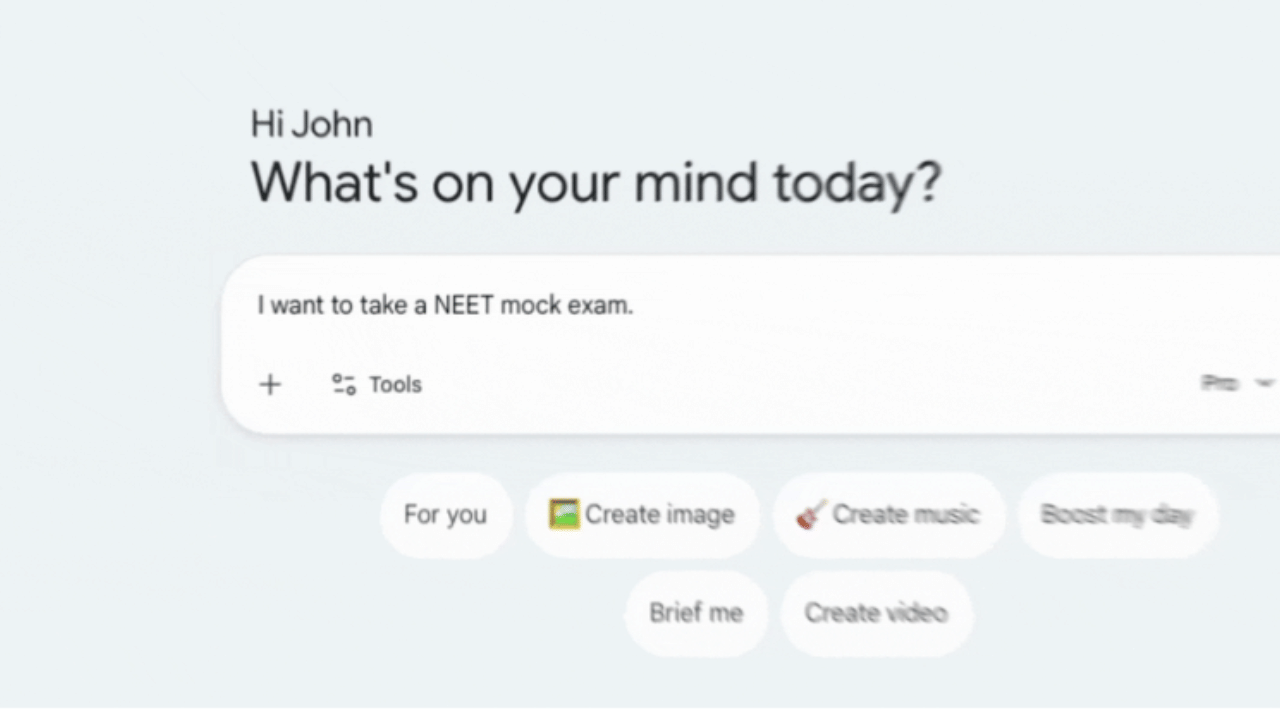
Task: Click the picture icon on Create image
Action: [x=564, y=514]
